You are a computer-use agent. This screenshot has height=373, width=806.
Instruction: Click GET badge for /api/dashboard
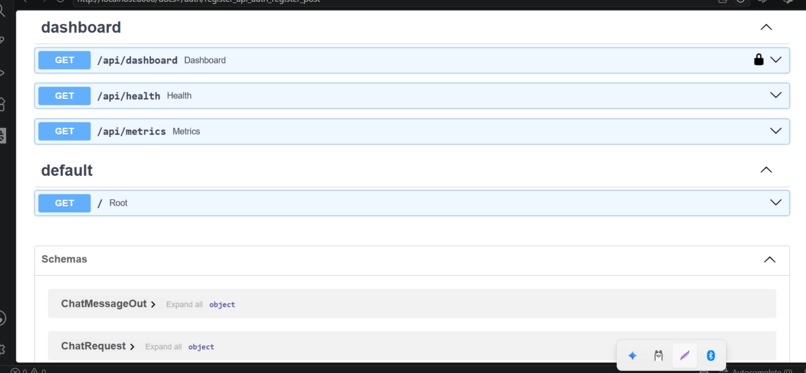64,60
